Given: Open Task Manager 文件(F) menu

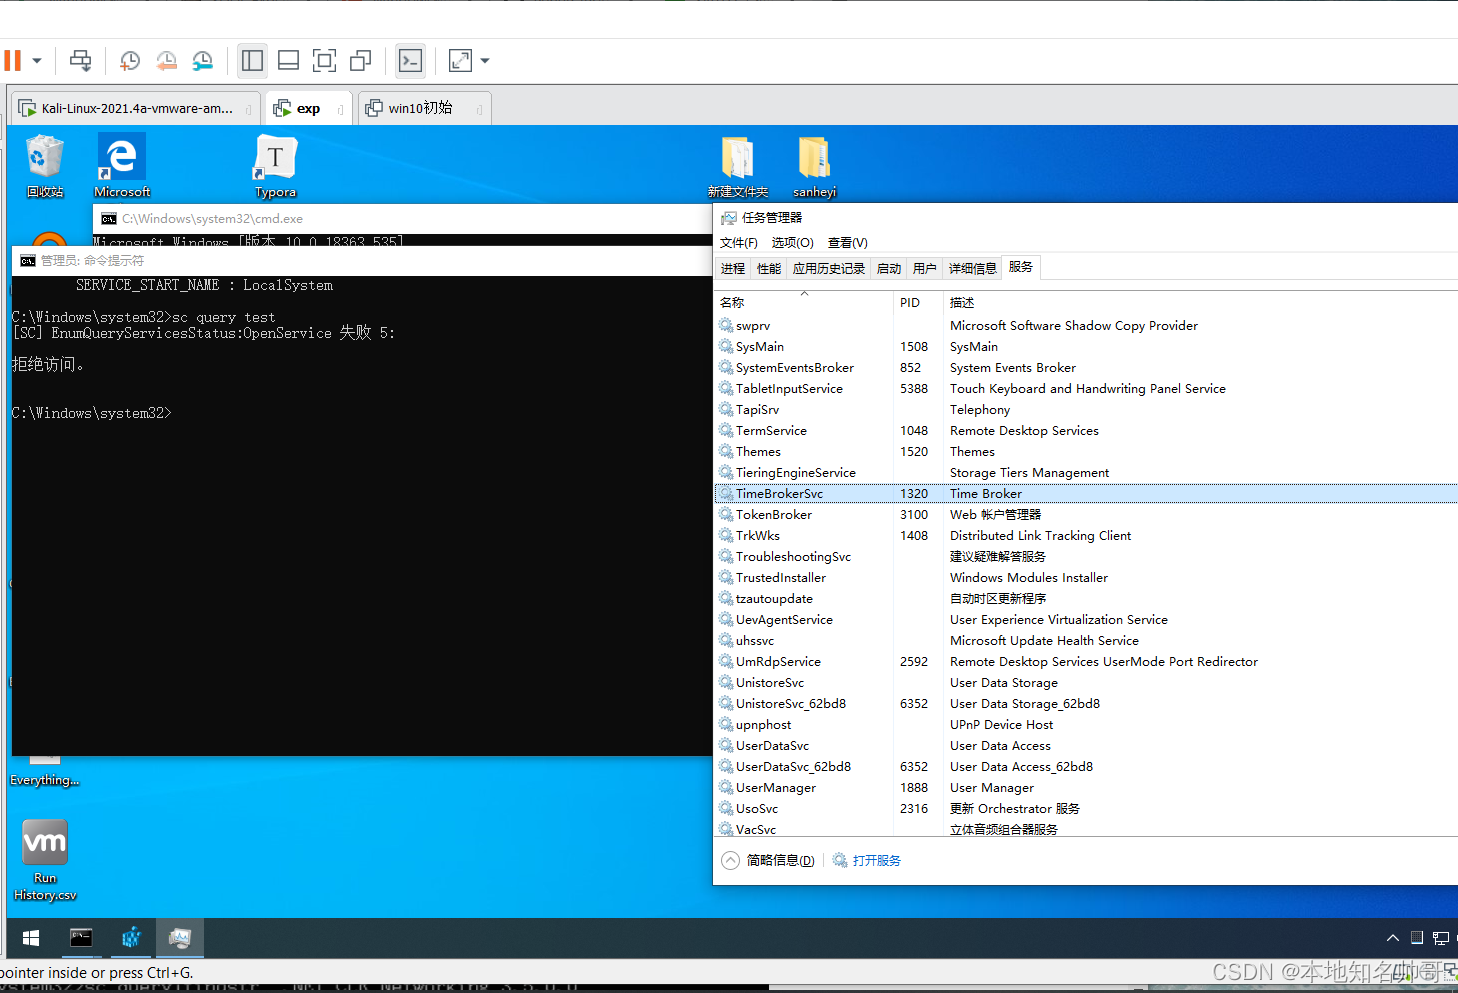Looking at the screenshot, I should [738, 243].
